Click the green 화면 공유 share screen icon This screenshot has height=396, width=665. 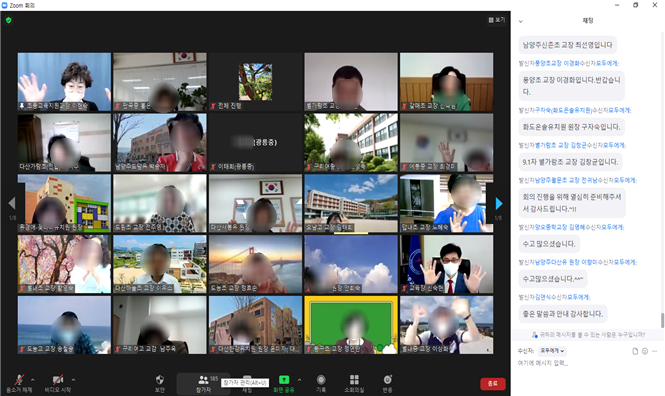pos(284,379)
